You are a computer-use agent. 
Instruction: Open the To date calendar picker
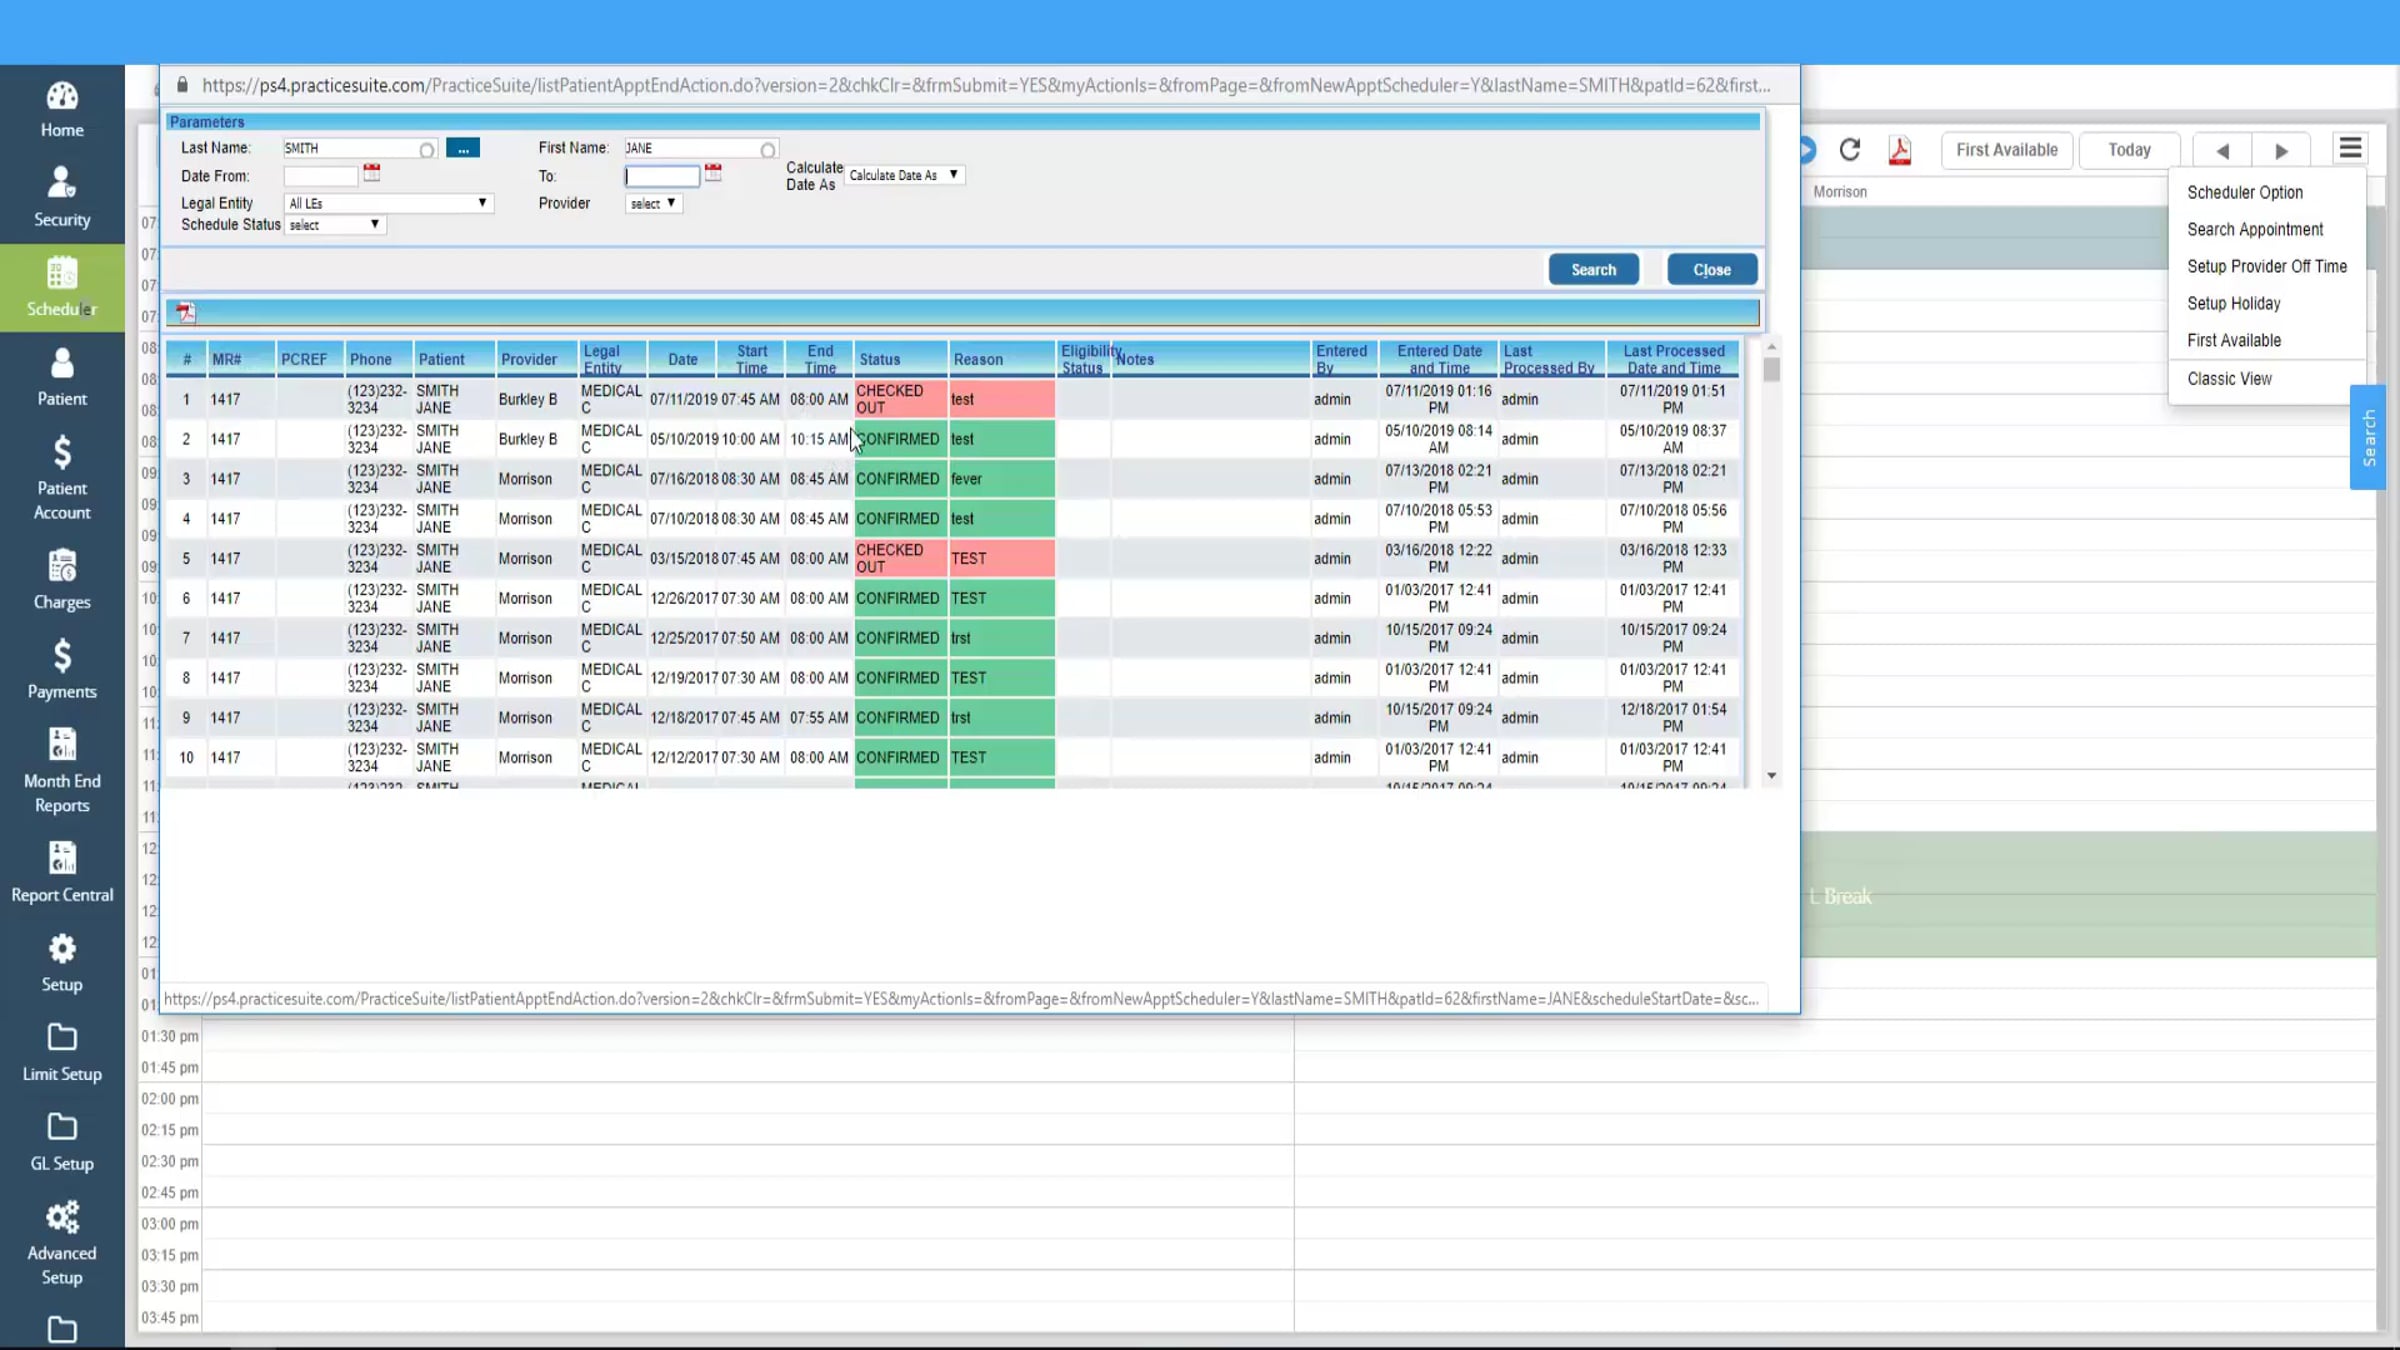point(713,173)
